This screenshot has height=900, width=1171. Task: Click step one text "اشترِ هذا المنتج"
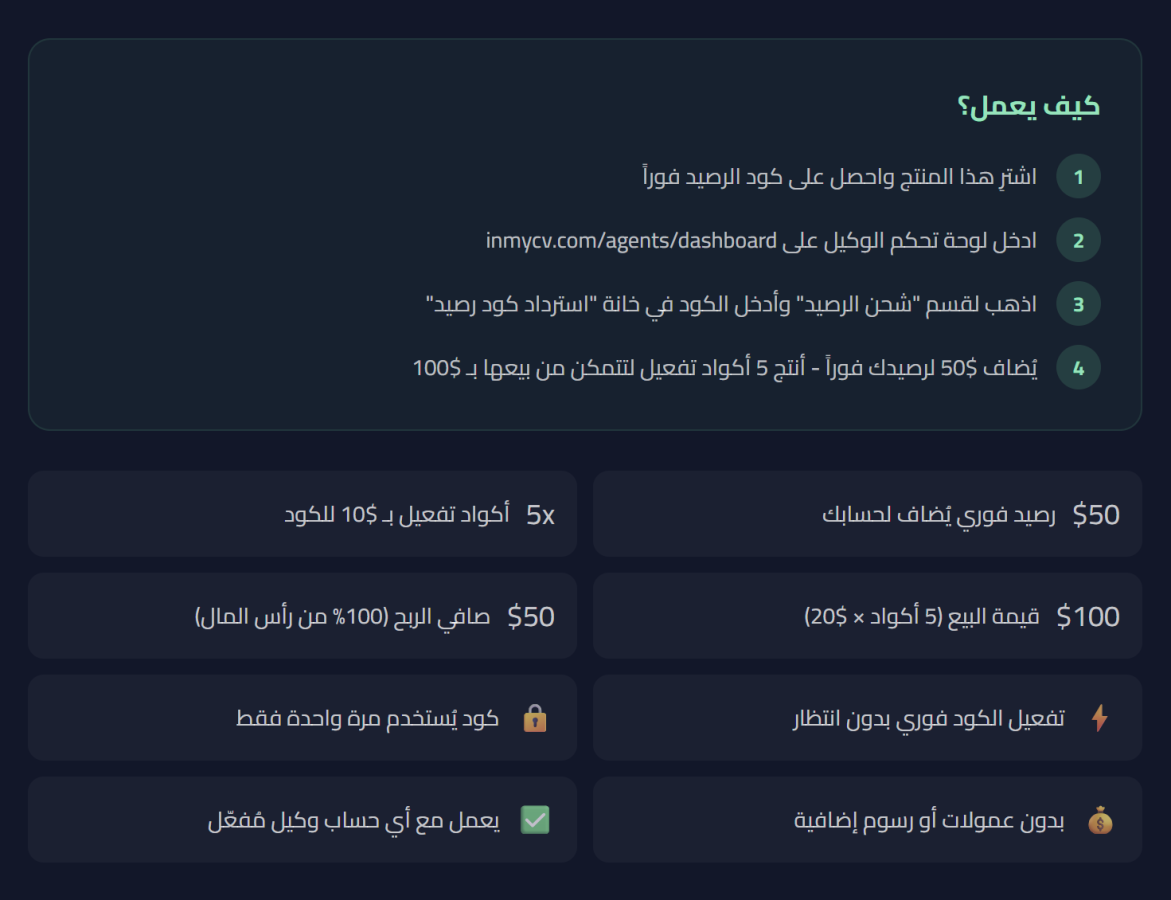[840, 178]
